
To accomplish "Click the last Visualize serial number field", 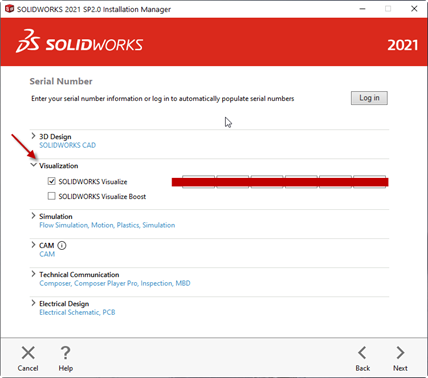I will point(369,182).
